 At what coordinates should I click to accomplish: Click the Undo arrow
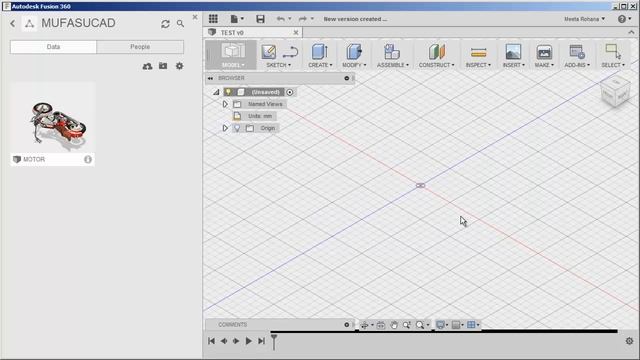pyautogui.click(x=281, y=19)
